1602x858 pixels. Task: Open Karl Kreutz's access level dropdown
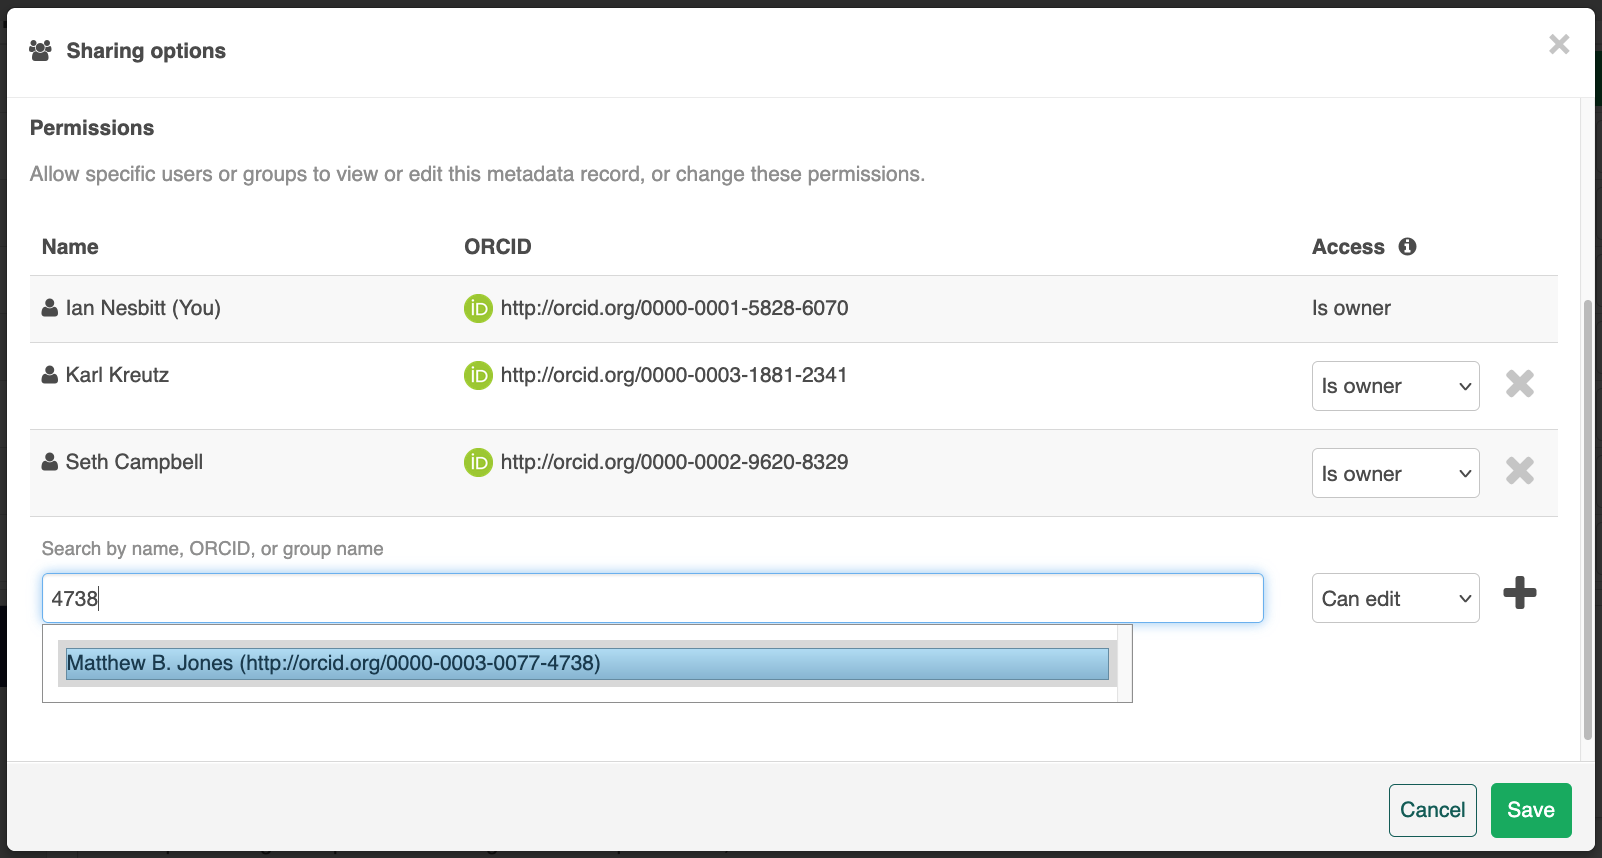1395,386
